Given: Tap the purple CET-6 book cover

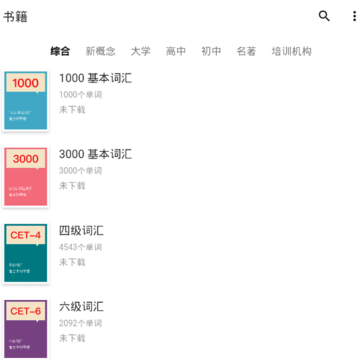Looking at the screenshot, I should point(26,329).
